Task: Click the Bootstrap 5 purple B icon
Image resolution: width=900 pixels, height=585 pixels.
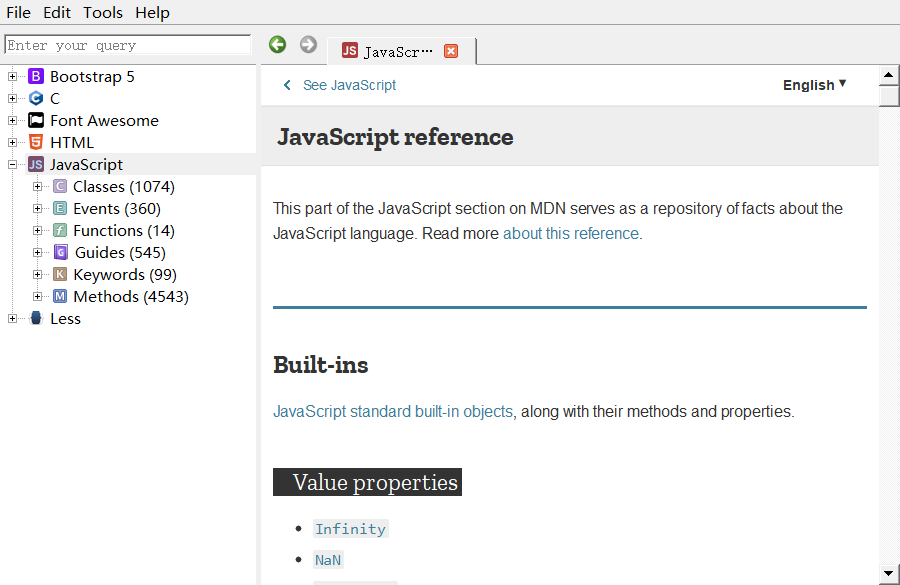Action: tap(36, 76)
